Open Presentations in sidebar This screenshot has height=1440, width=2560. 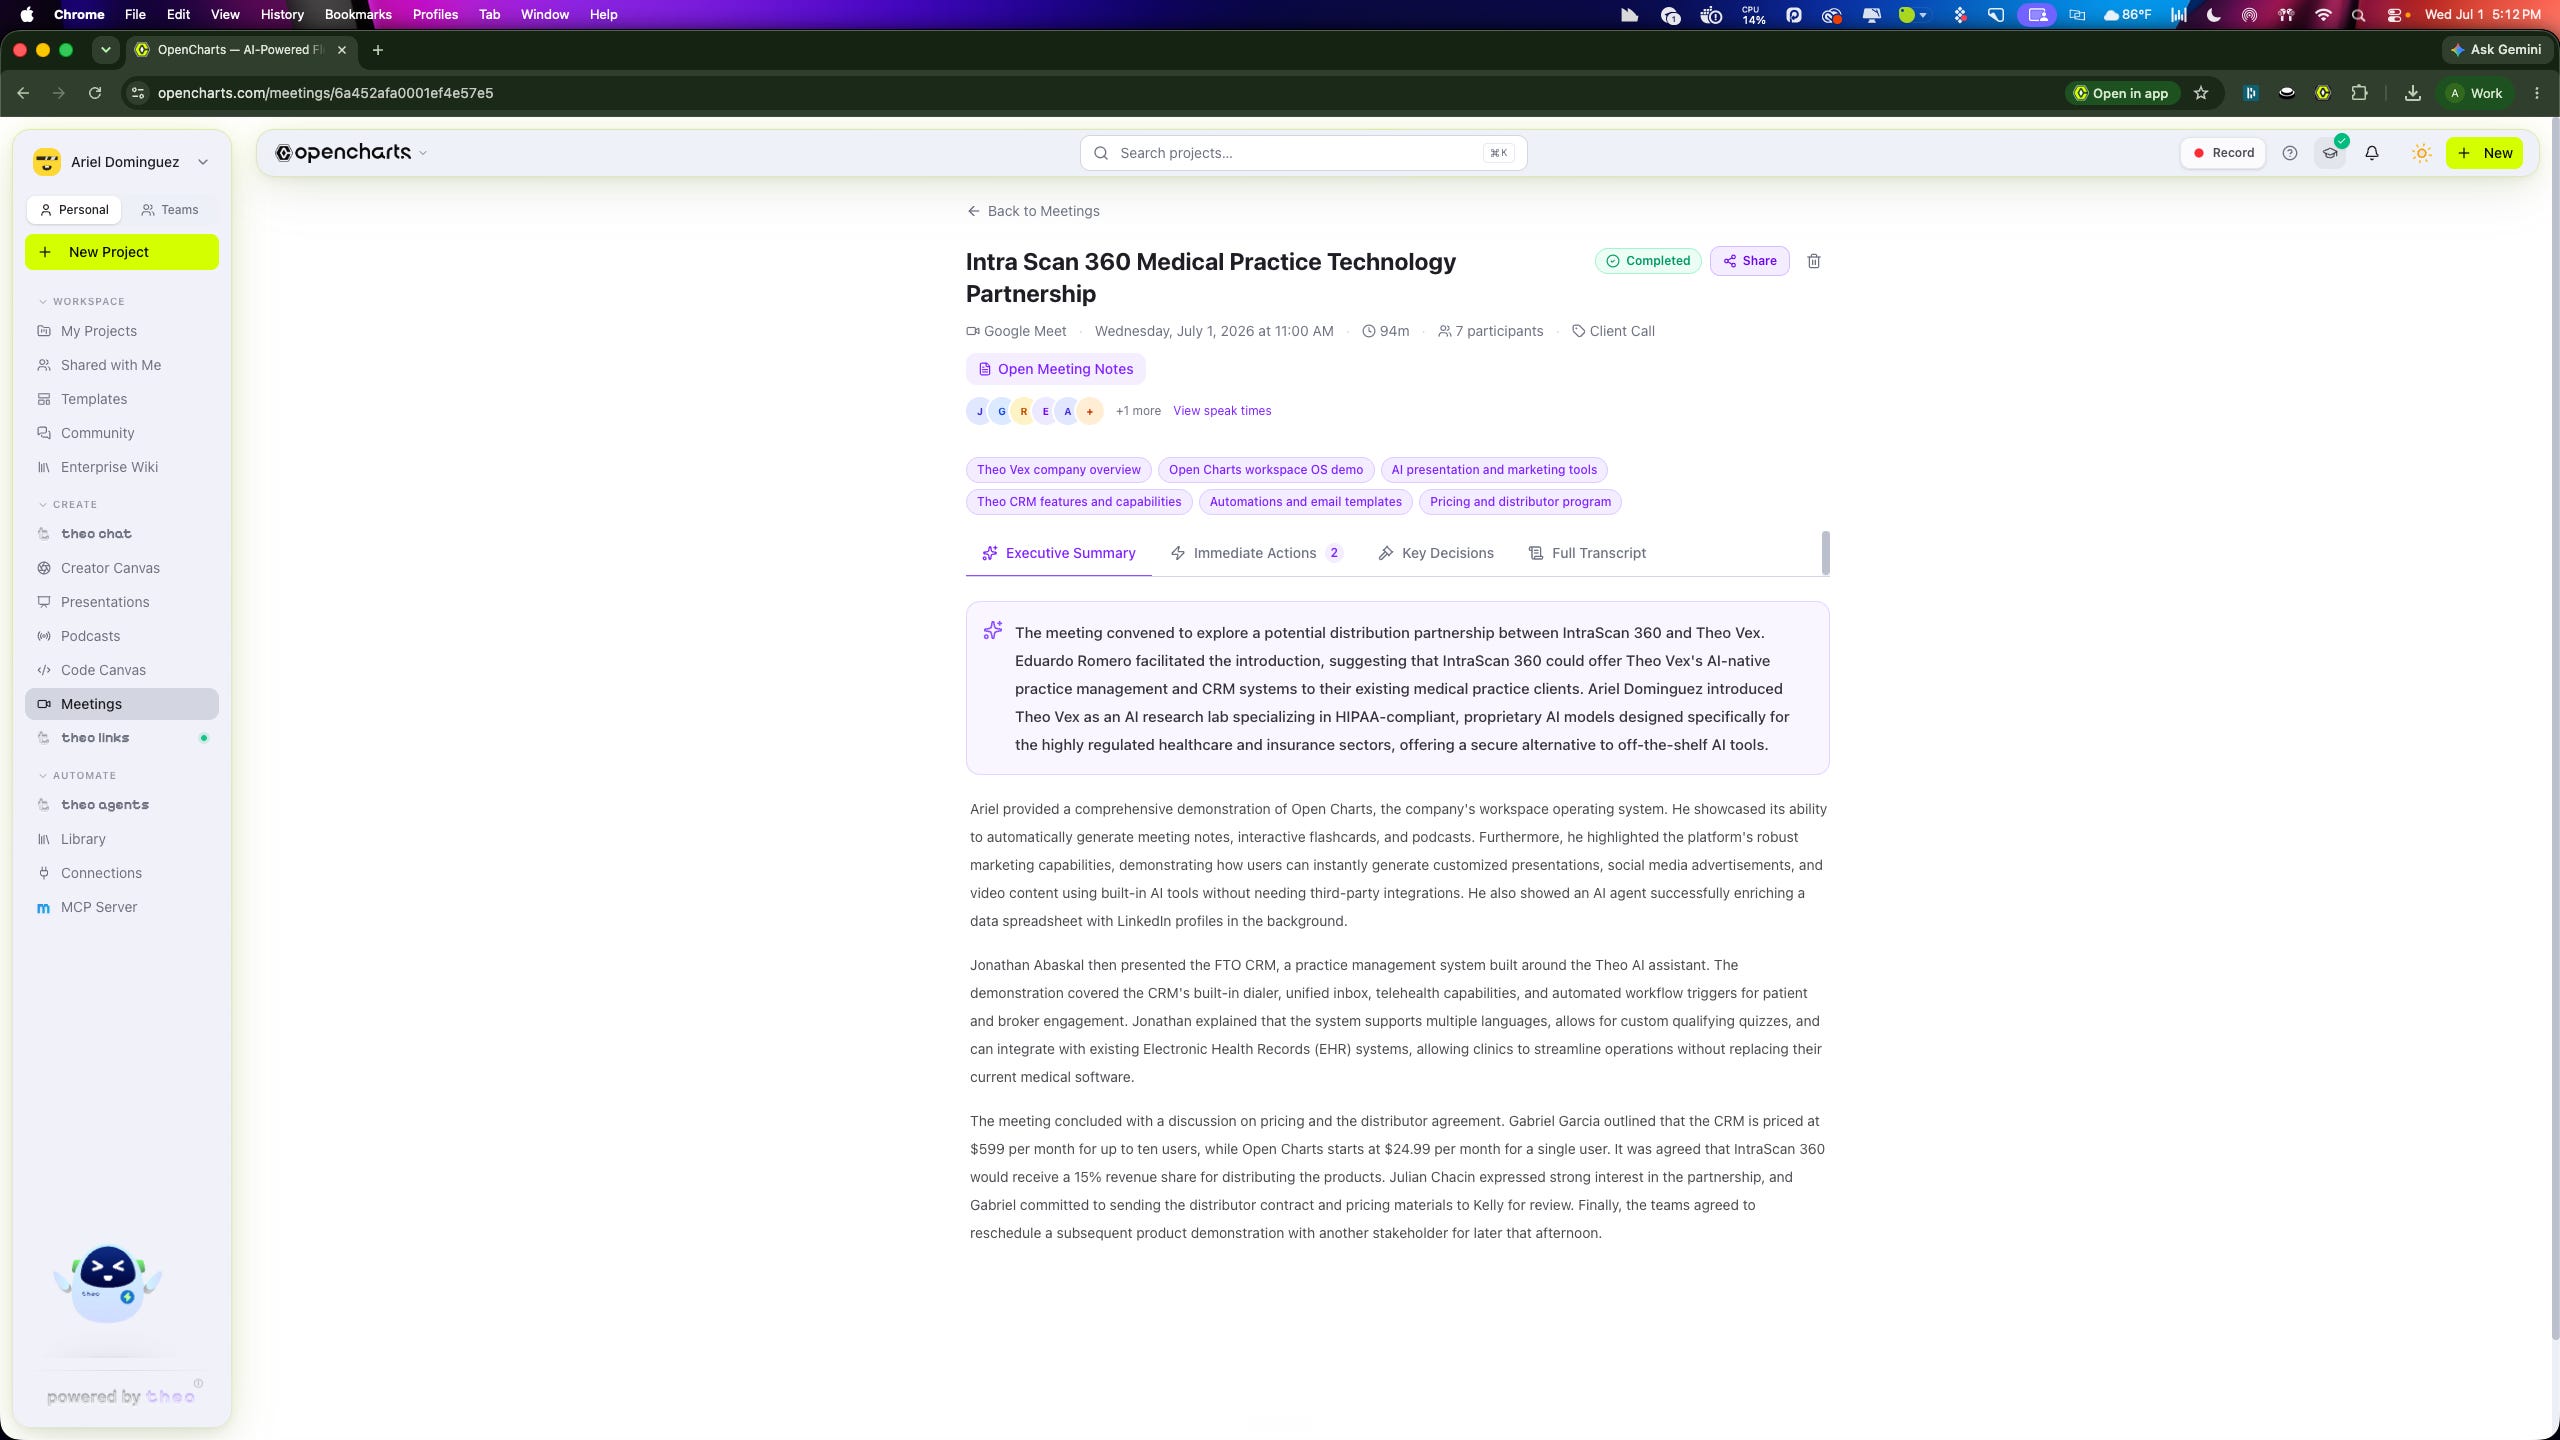click(122, 602)
